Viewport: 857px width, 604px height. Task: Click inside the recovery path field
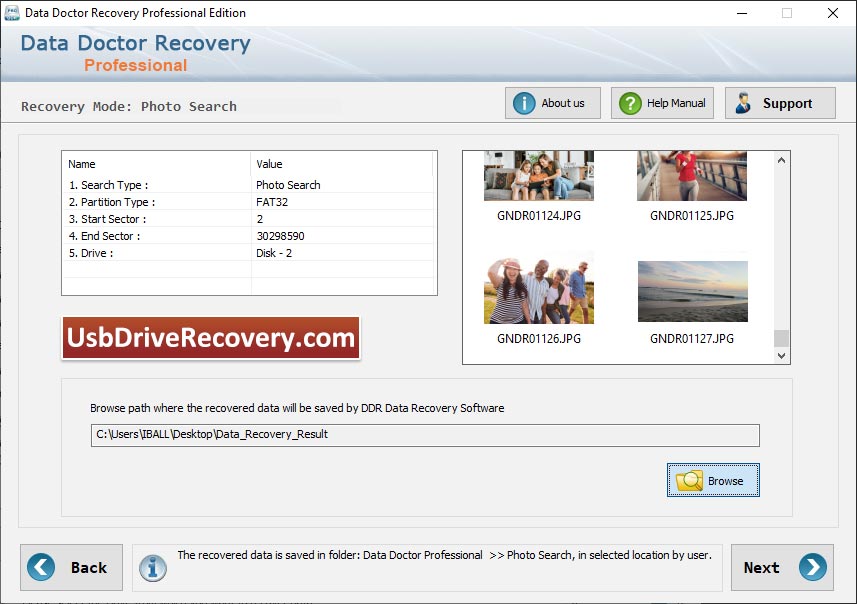click(425, 434)
